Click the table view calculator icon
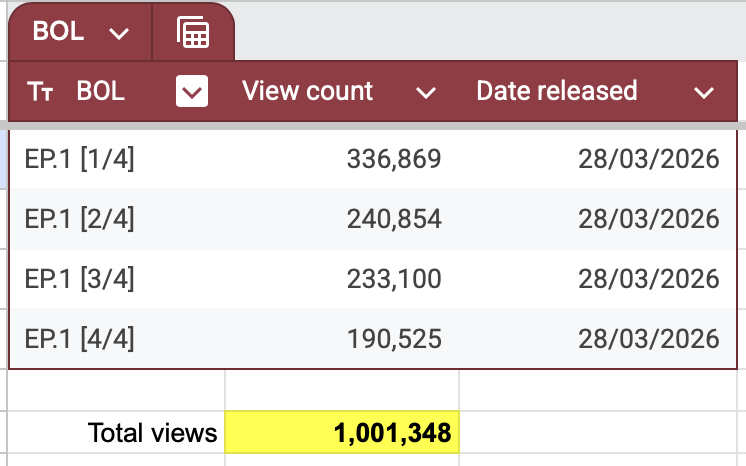746x466 pixels. [193, 32]
